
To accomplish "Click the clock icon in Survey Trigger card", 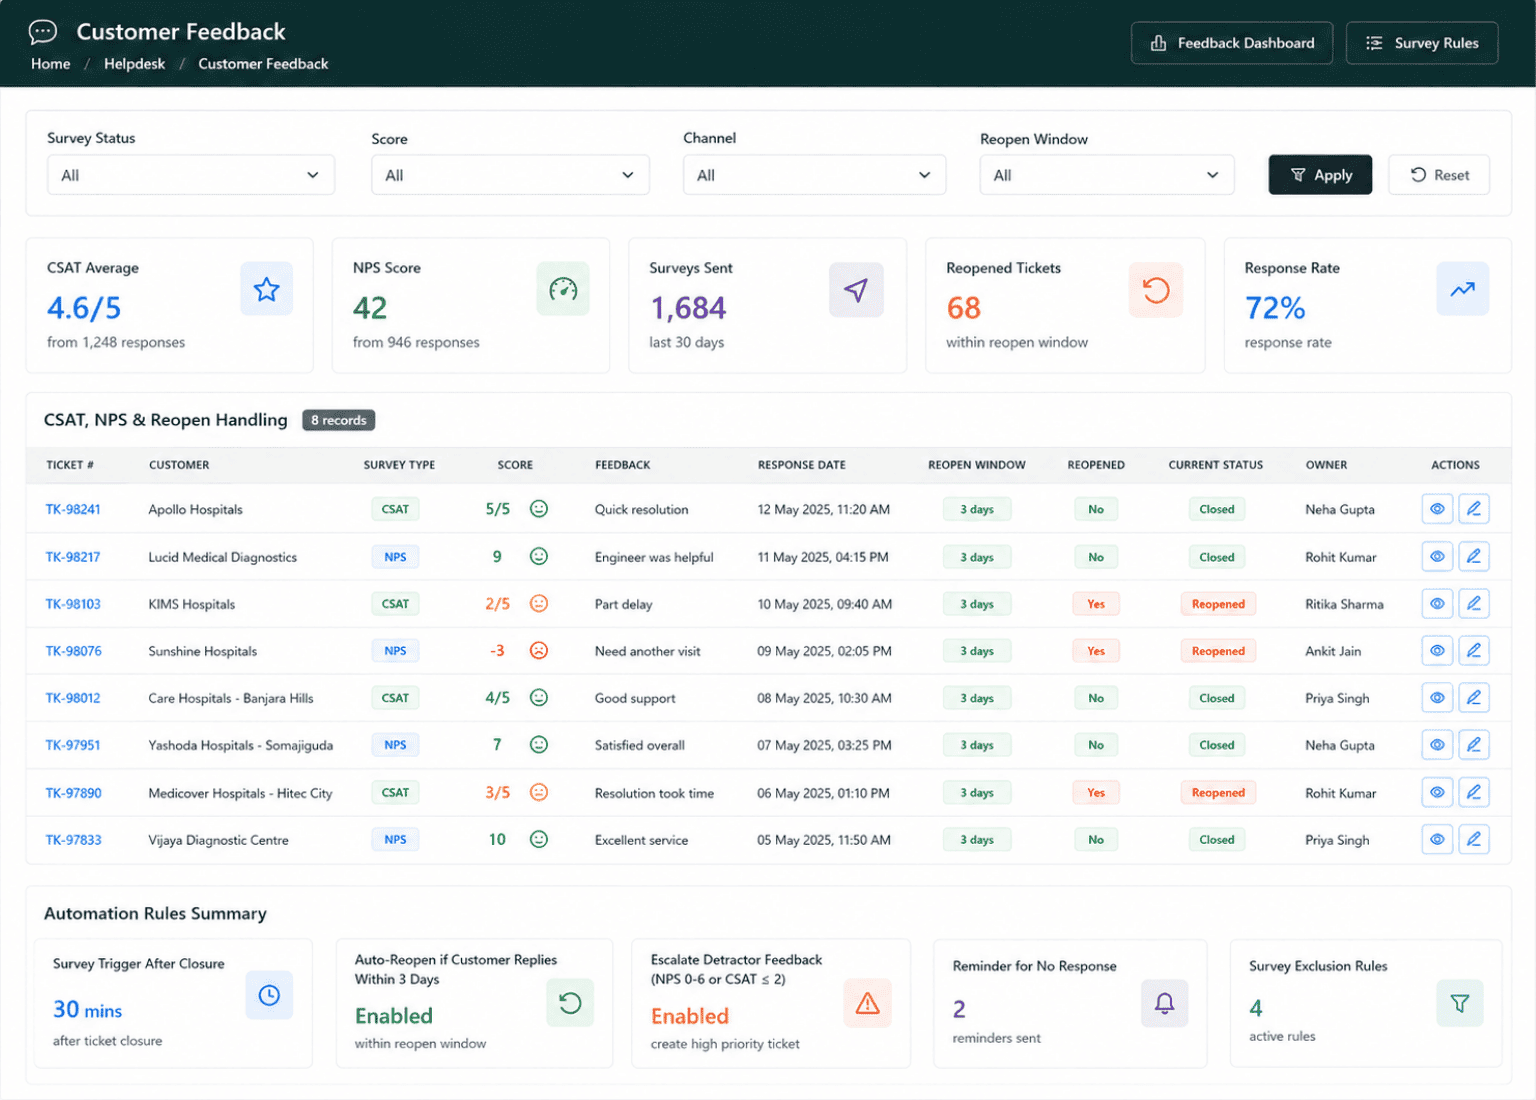I will pyautogui.click(x=269, y=995).
